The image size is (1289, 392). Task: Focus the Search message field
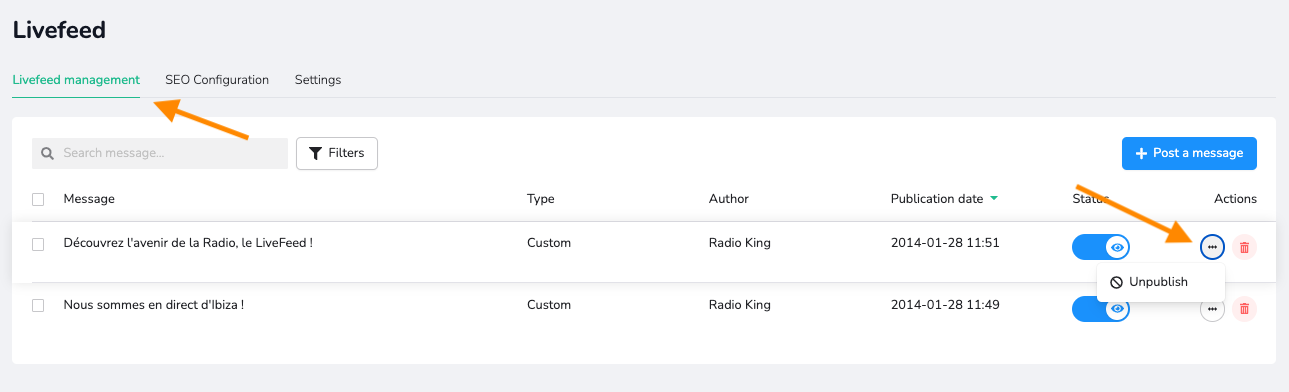coord(160,154)
